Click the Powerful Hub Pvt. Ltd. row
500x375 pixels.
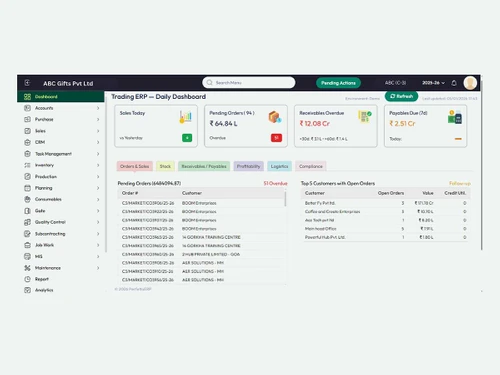click(x=385, y=237)
